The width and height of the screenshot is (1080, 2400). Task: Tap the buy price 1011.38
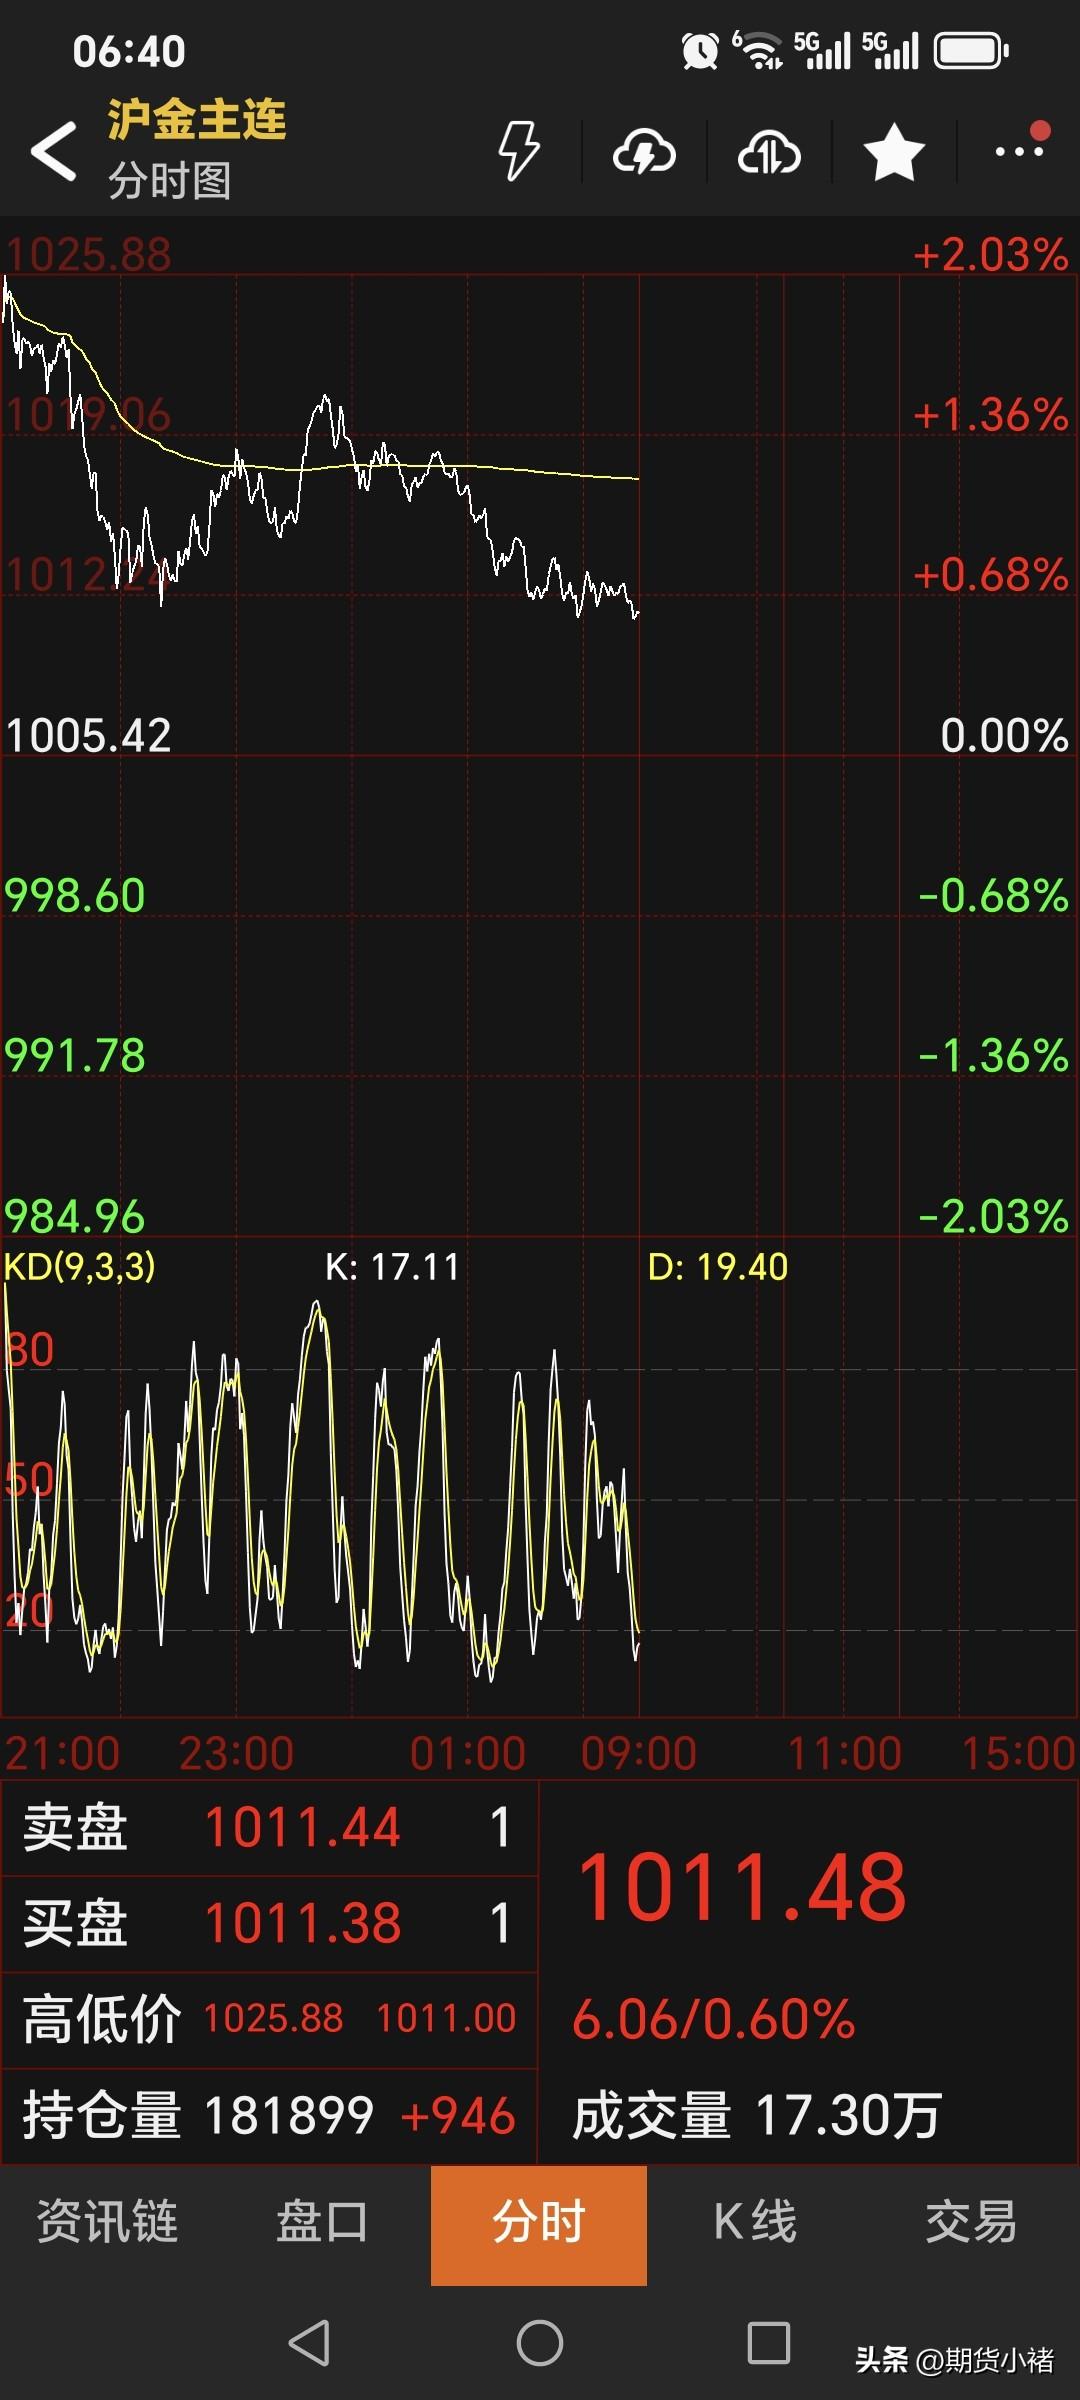[x=302, y=1923]
